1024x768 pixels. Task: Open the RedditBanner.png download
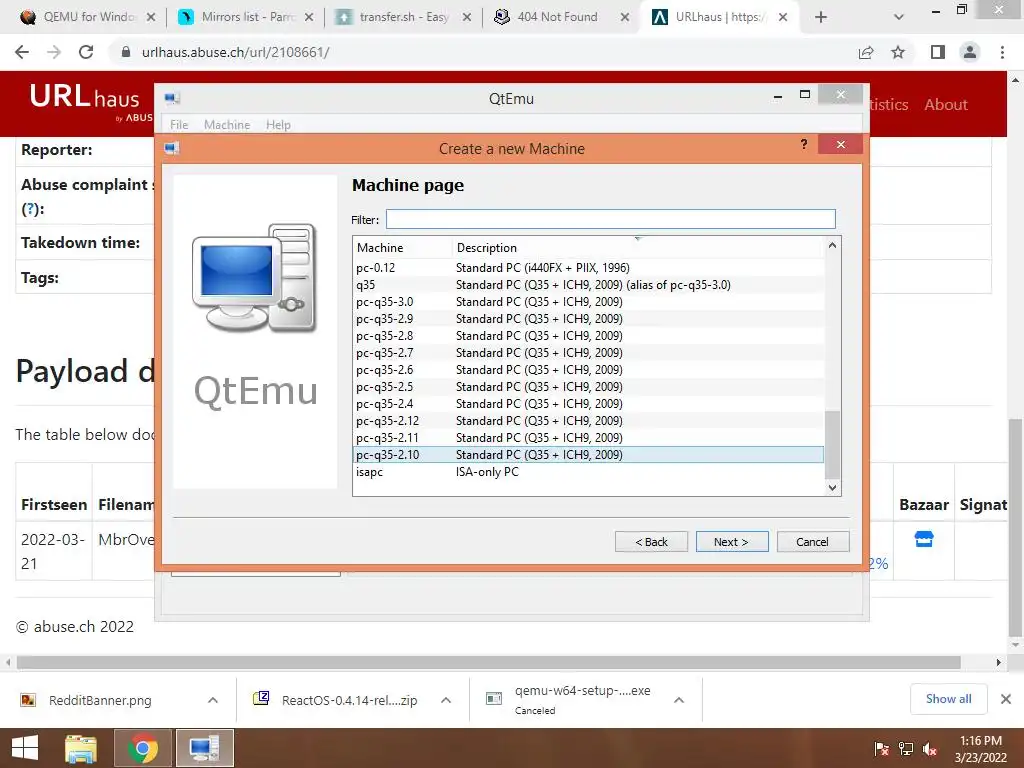tap(100, 700)
